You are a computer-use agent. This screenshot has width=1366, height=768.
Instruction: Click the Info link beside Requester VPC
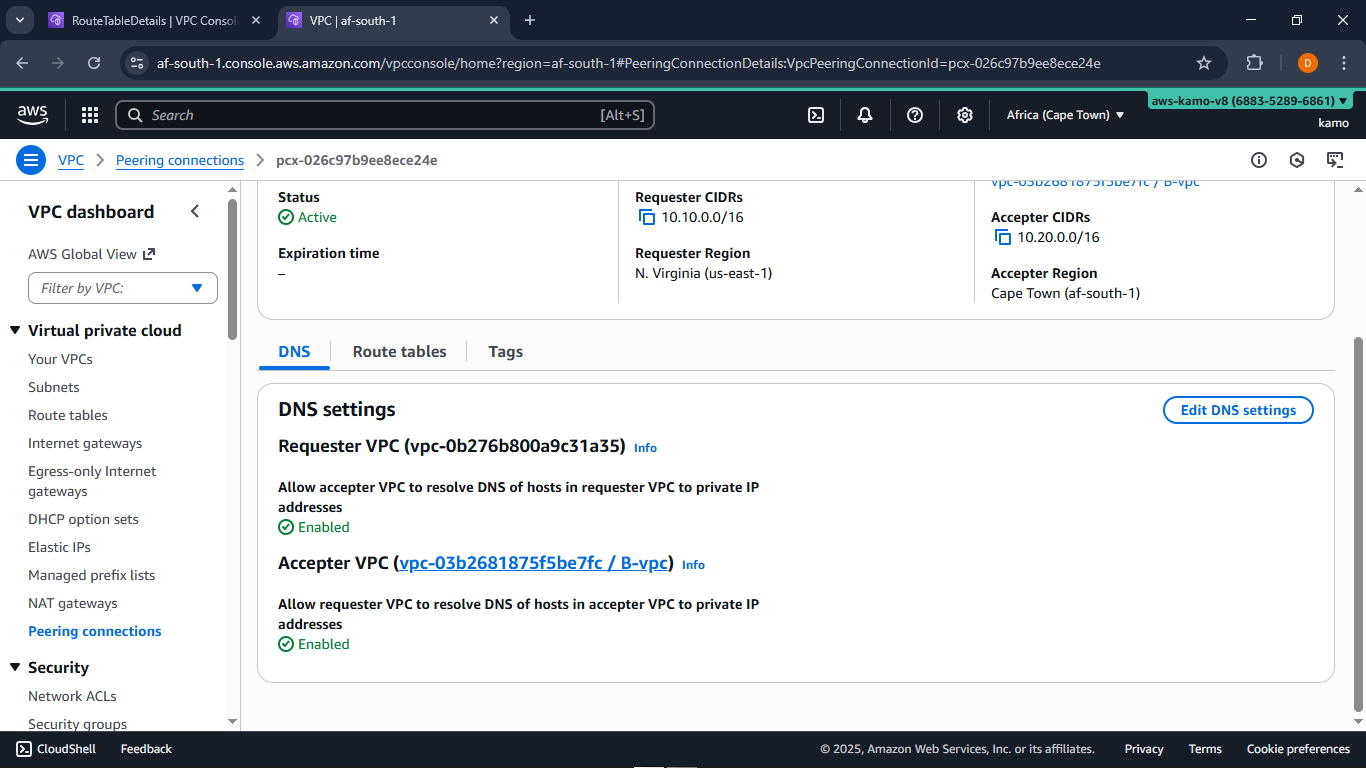645,448
